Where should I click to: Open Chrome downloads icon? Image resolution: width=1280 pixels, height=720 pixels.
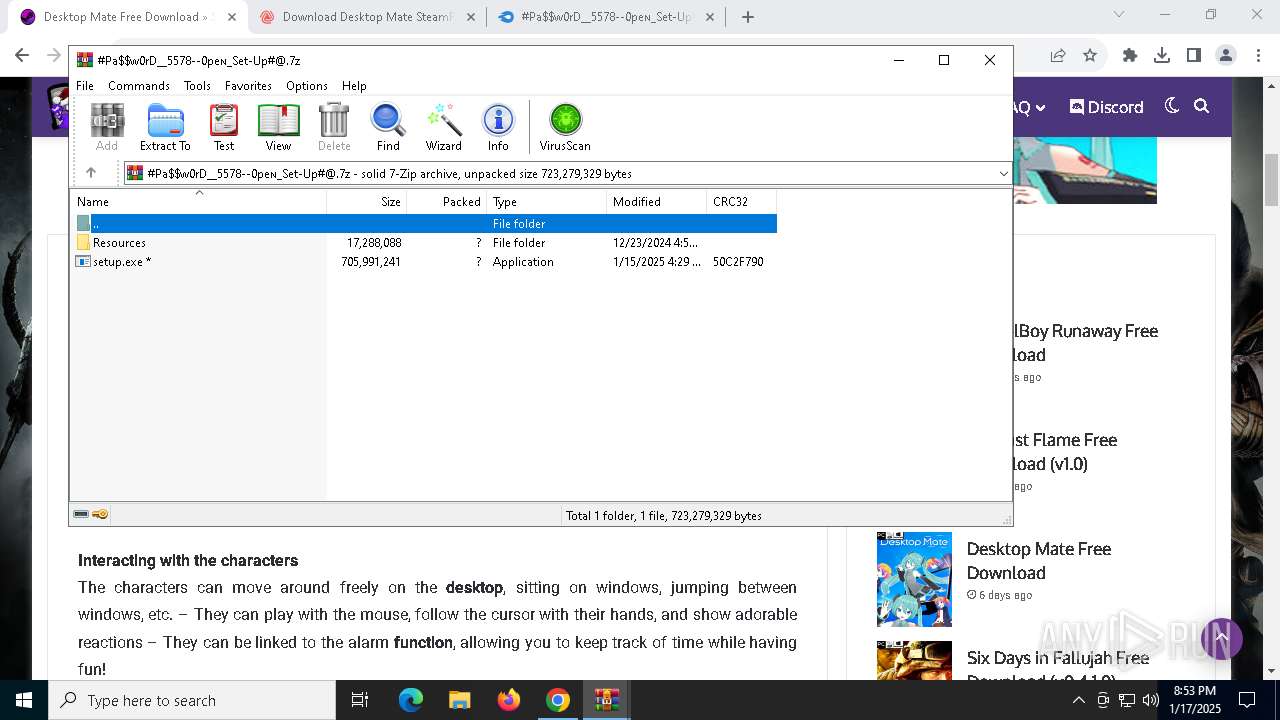1162,56
